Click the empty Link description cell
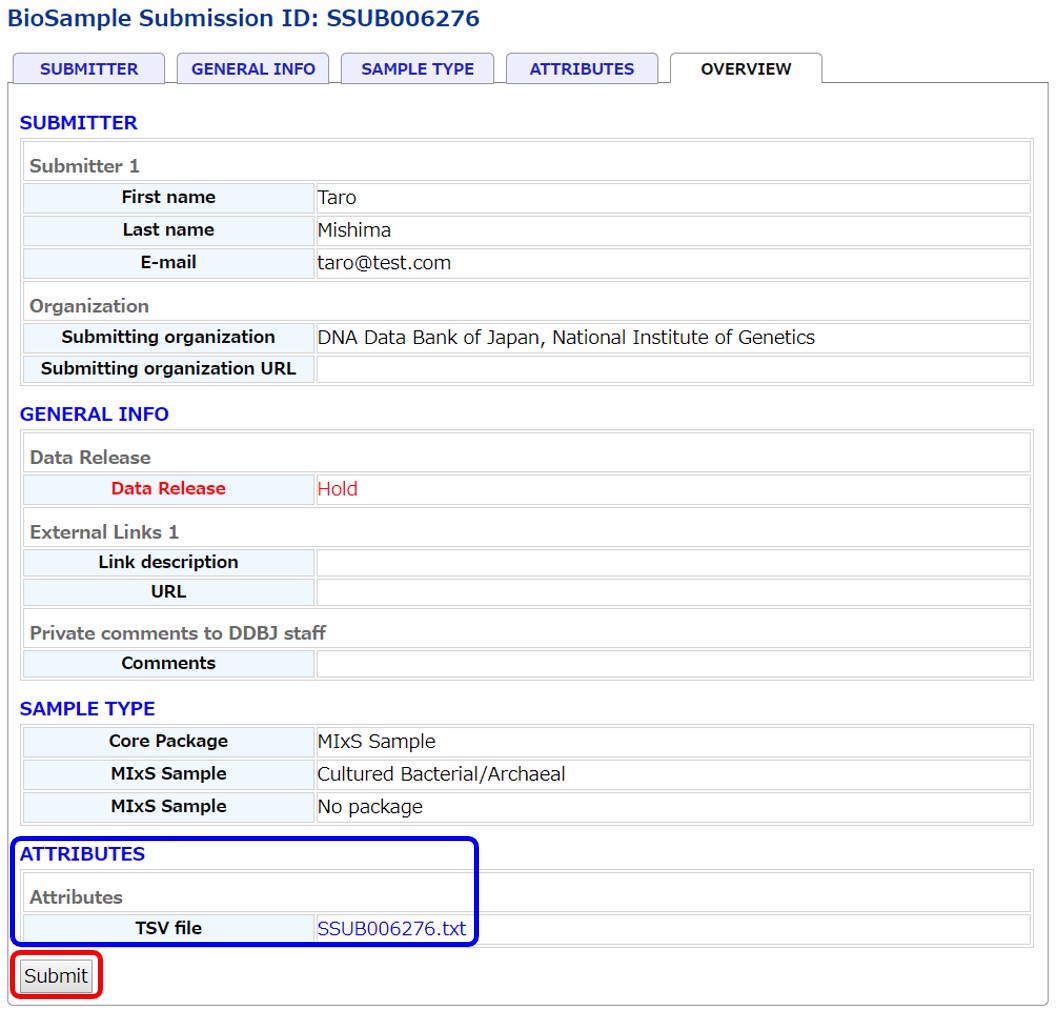Image resolution: width=1056 pixels, height=1010 pixels. [x=672, y=563]
